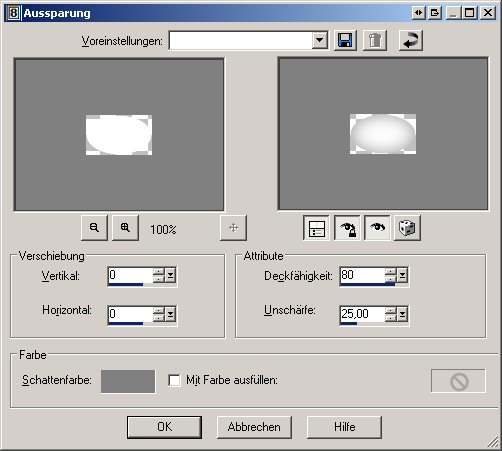Expand the Deckfähigkeit slider dropdown arrow

(402, 275)
